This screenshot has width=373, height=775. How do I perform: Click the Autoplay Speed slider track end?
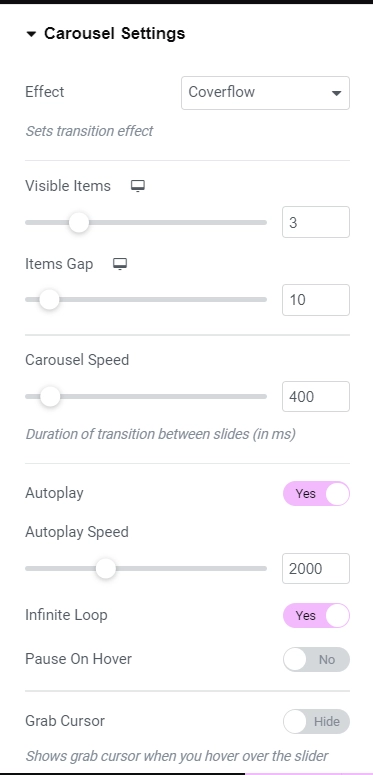coord(264,568)
